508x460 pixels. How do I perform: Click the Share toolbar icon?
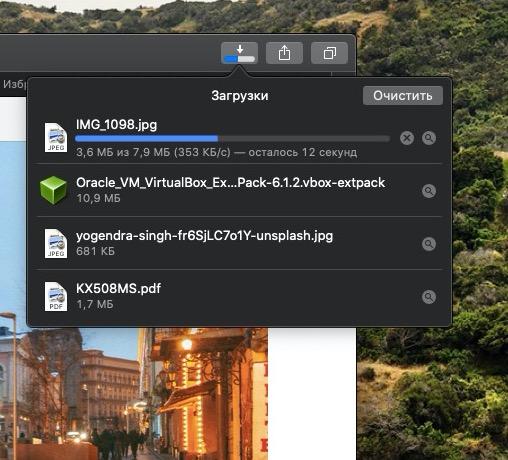pyautogui.click(x=284, y=53)
